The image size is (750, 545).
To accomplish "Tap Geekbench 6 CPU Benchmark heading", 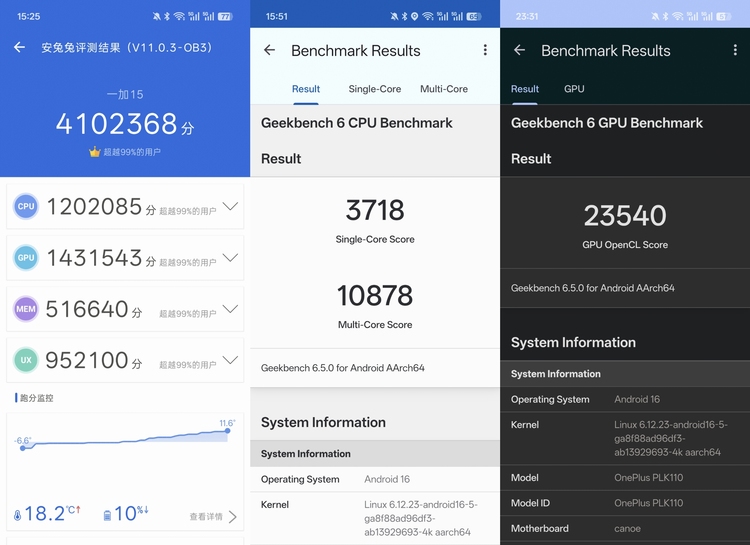I will 356,123.
